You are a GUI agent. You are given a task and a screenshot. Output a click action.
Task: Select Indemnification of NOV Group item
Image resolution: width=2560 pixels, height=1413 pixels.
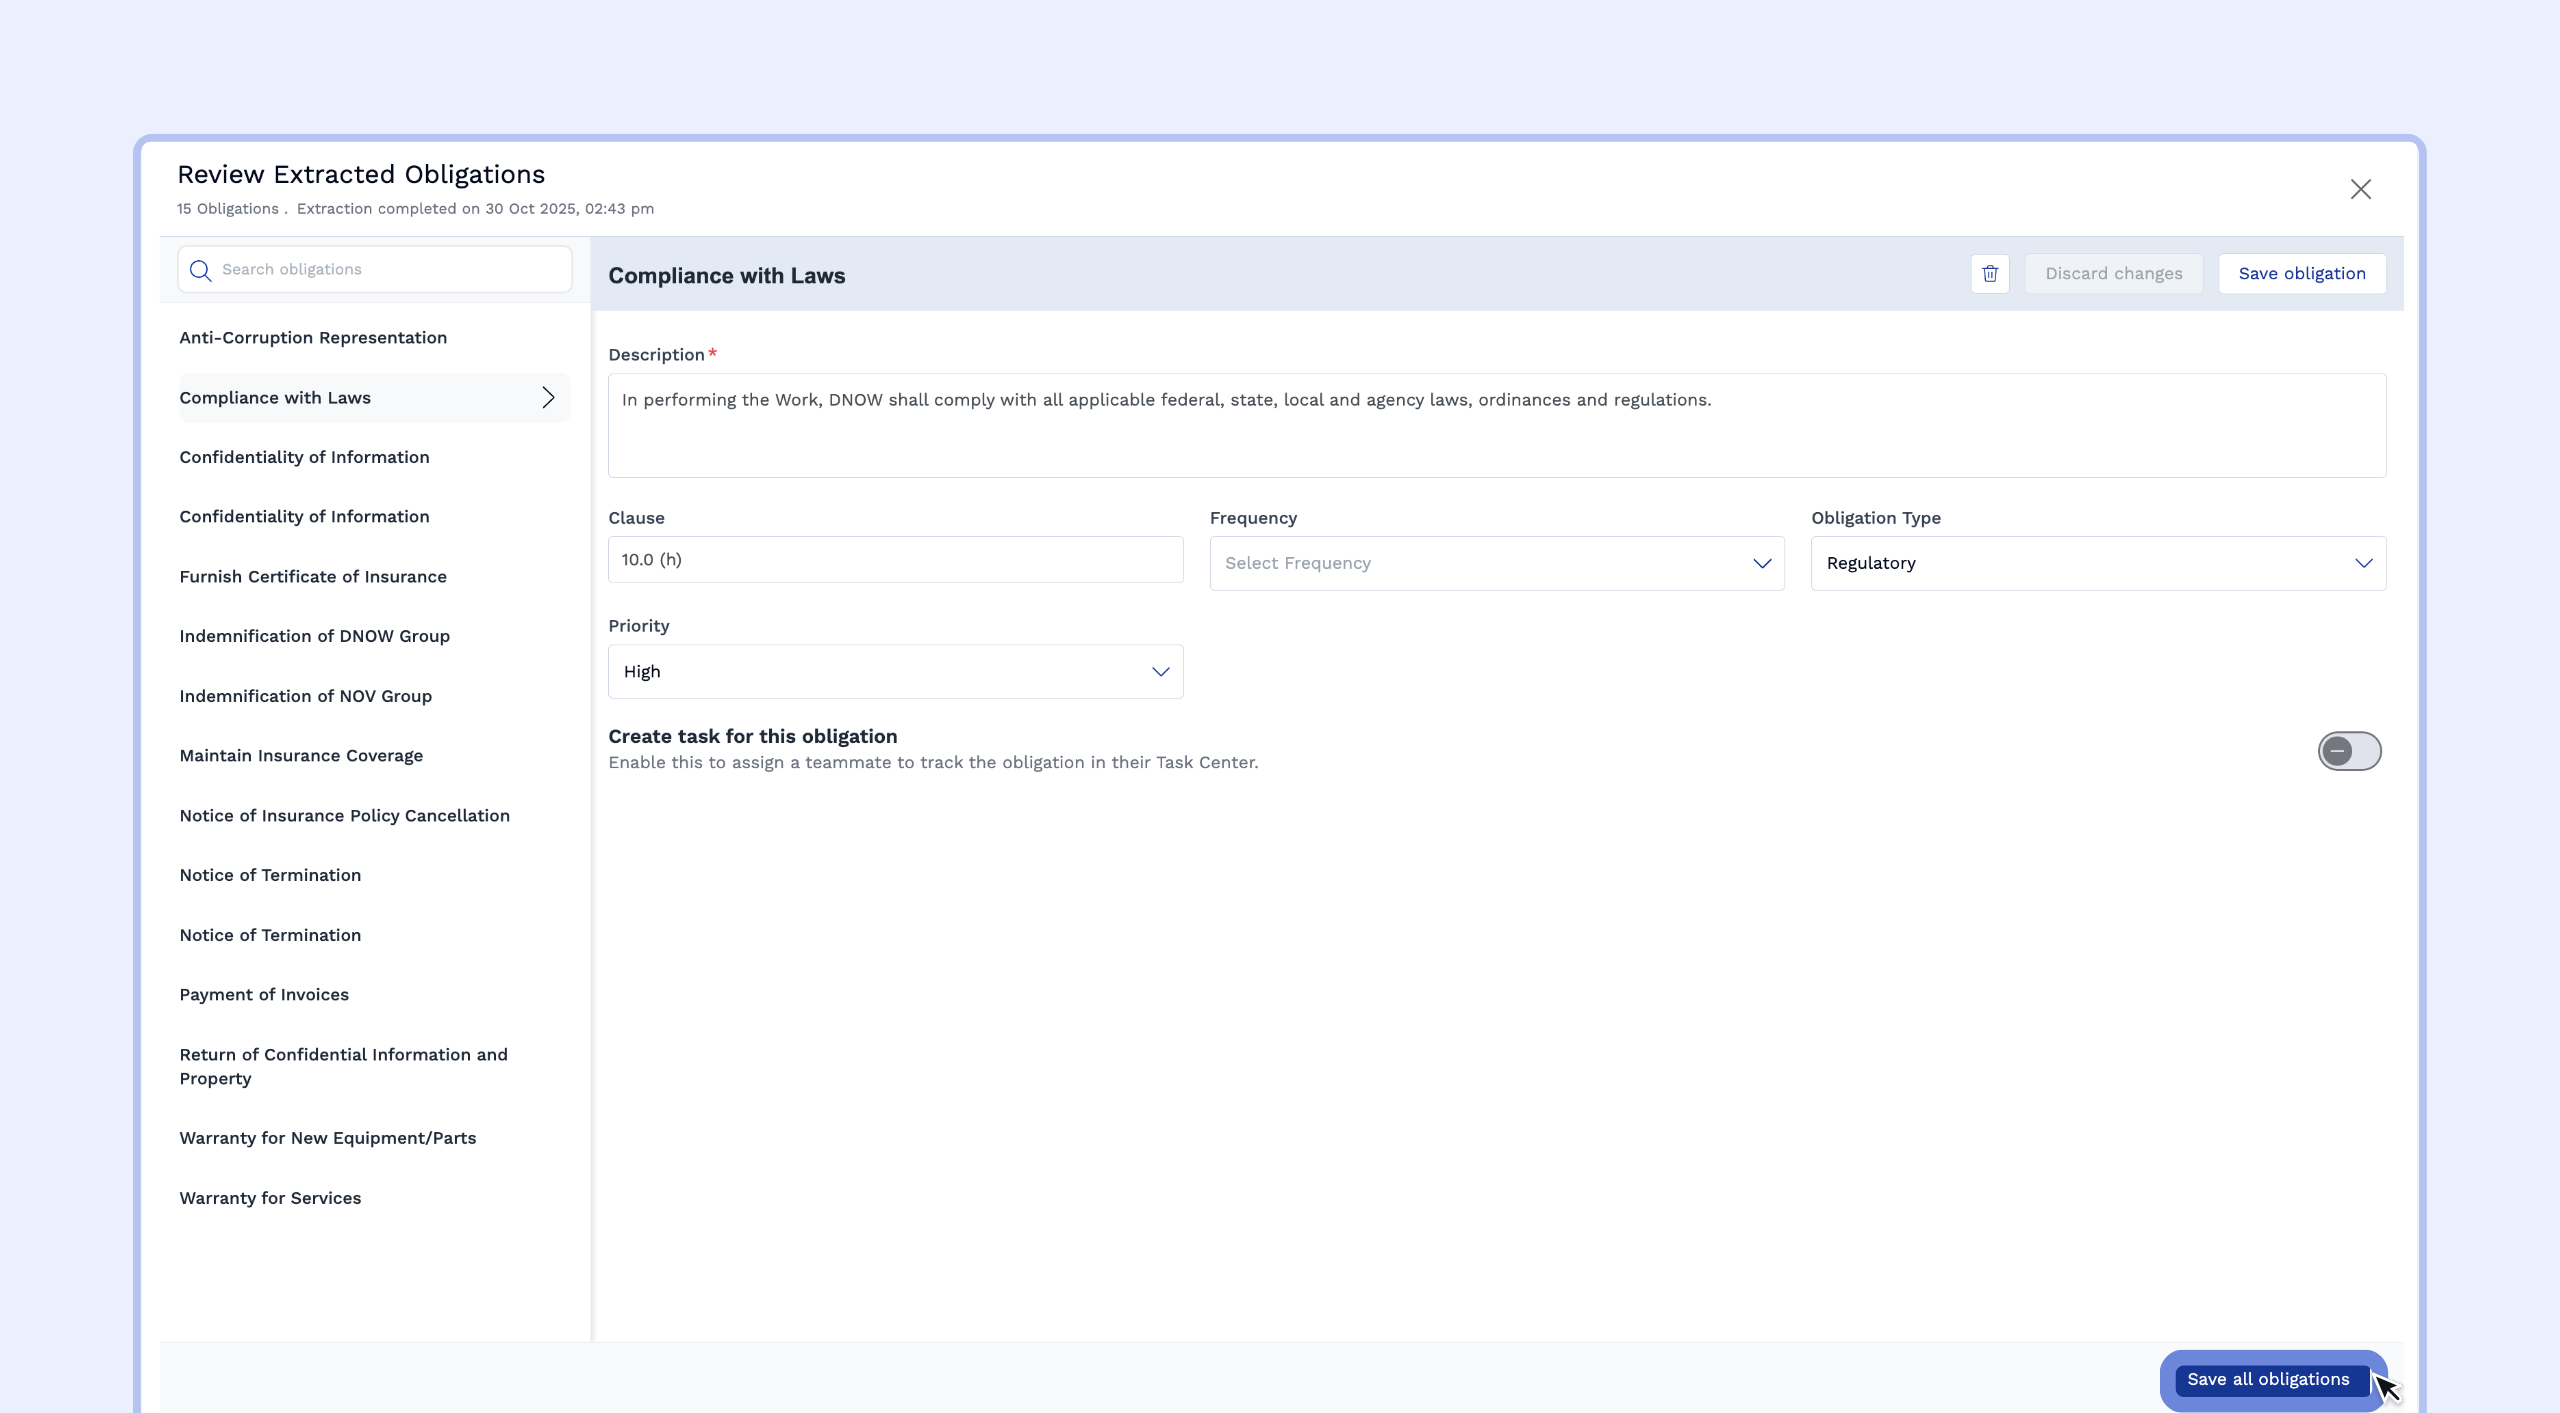coord(305,696)
